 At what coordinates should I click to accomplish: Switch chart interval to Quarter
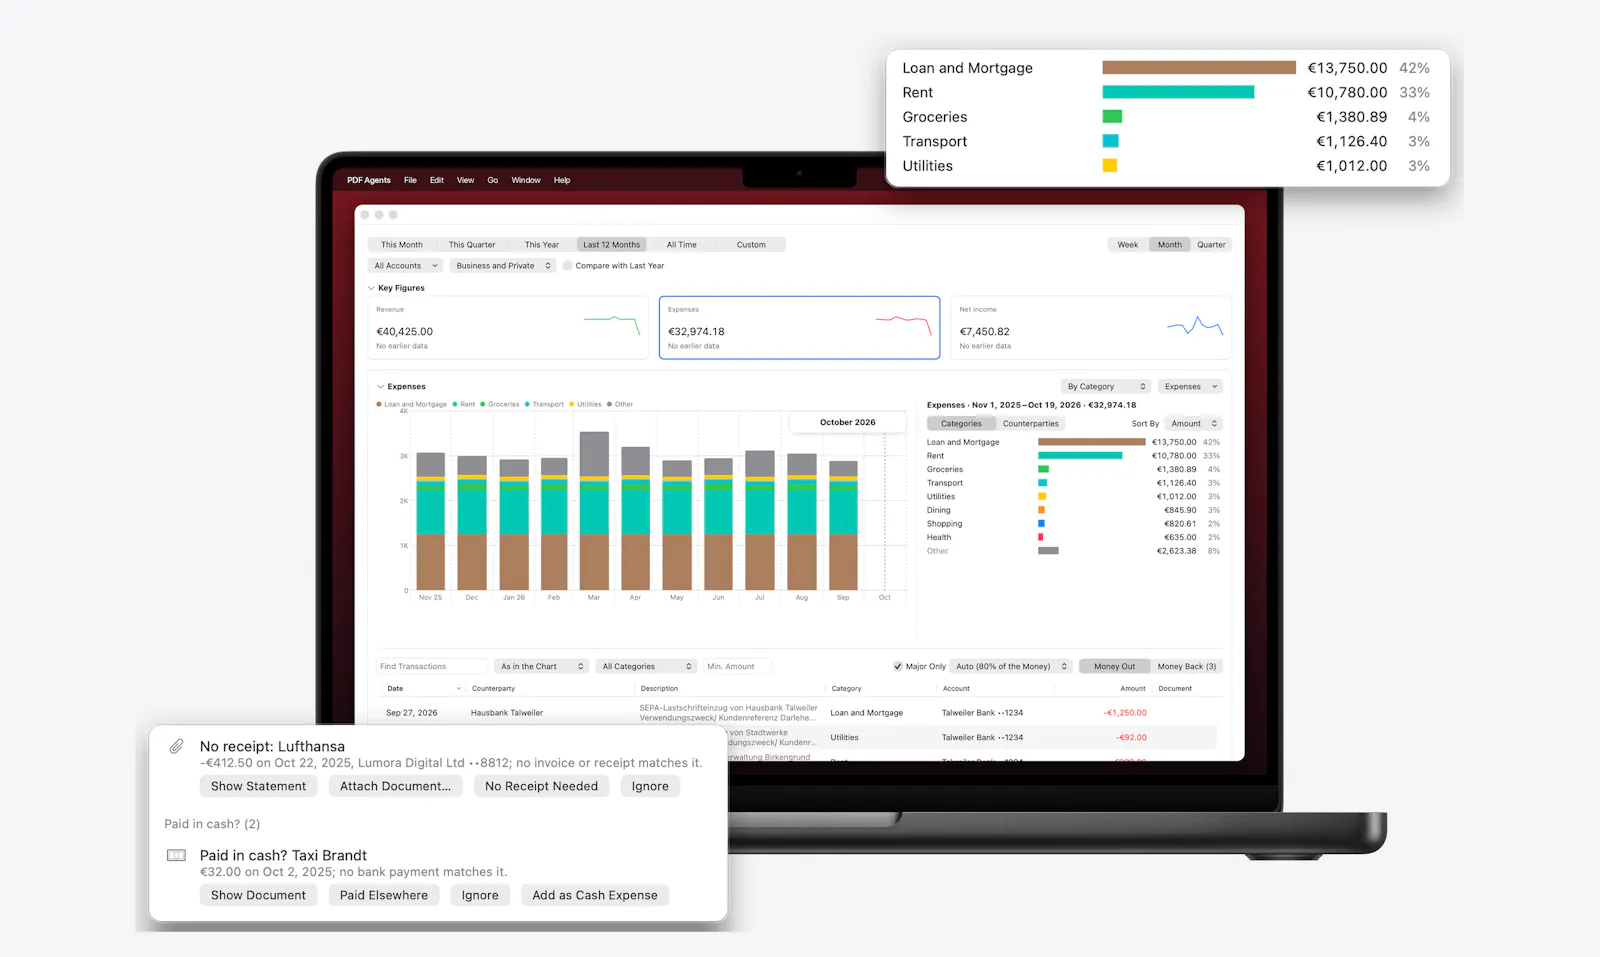click(1211, 245)
